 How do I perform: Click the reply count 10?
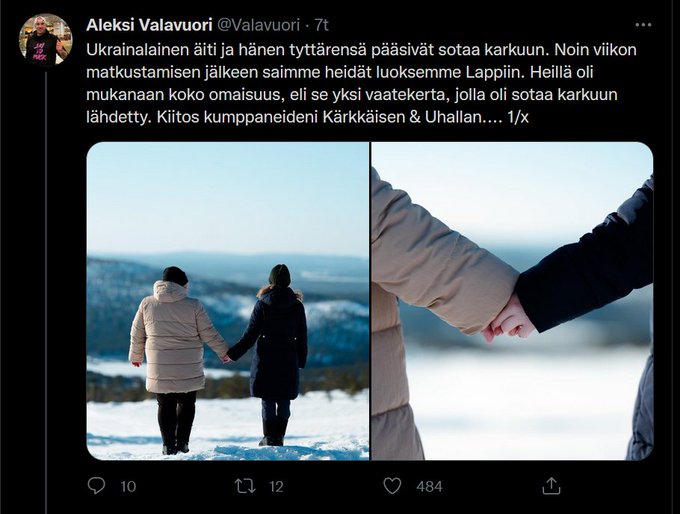point(128,487)
